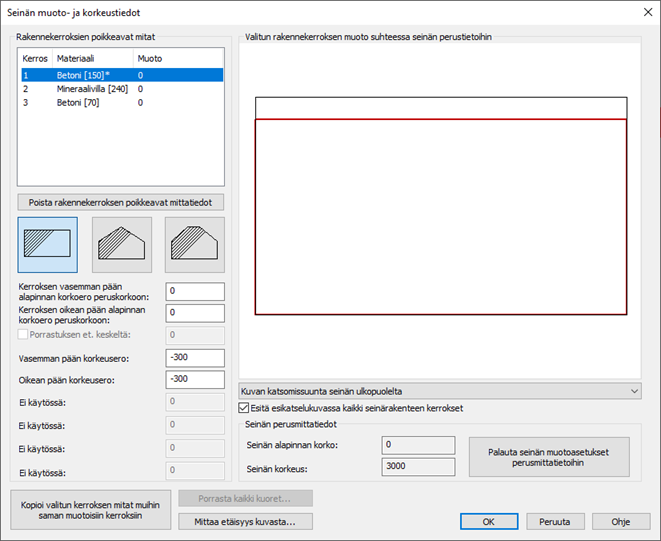This screenshot has width=661, height=541.
Task: Click the 'Vasemman pään korkeusero' input field
Action: pyautogui.click(x=194, y=358)
